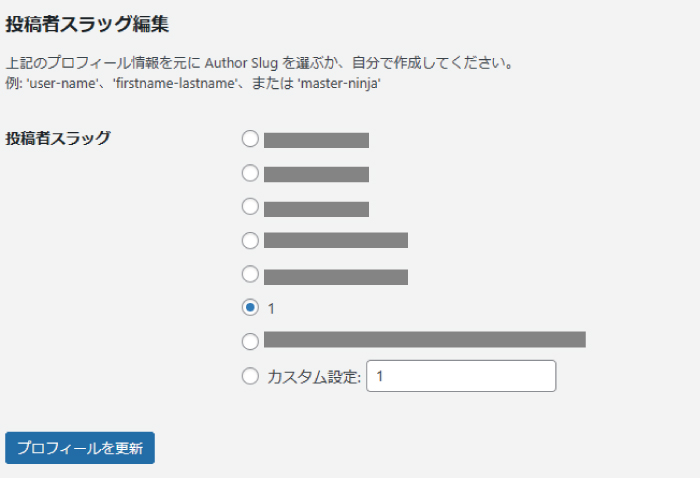The image size is (700, 478).
Task: Choose the radio with the longest redacted slug
Action: 250,341
